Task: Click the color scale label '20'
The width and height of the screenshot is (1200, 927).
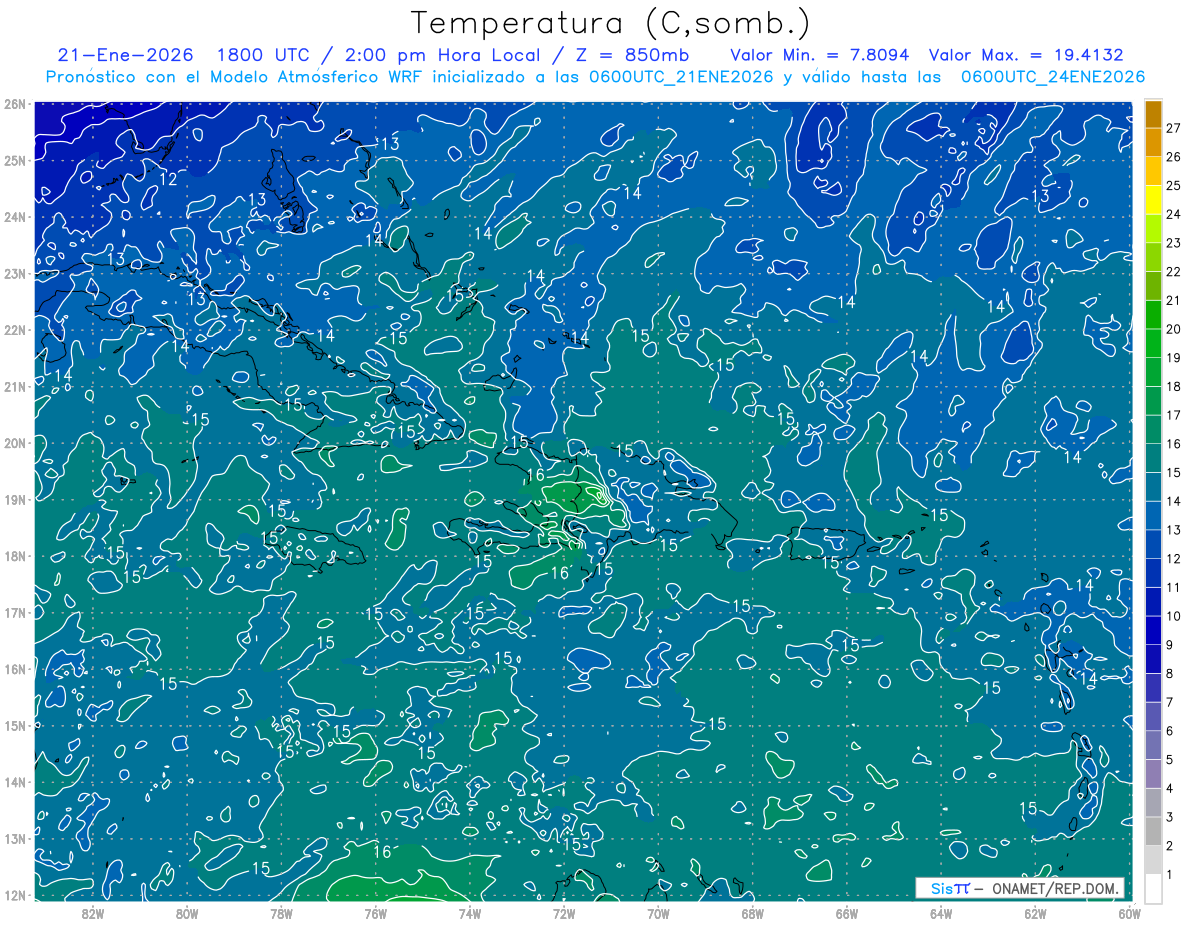Action: pos(1174,329)
